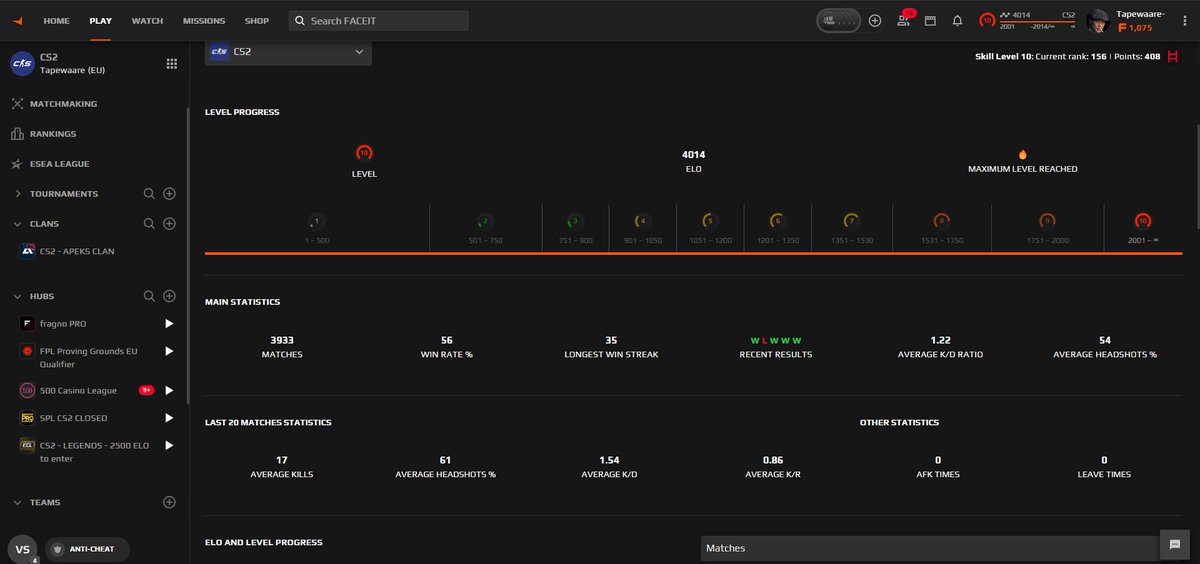Click the FACEIT logo icon

pyautogui.click(x=19, y=20)
